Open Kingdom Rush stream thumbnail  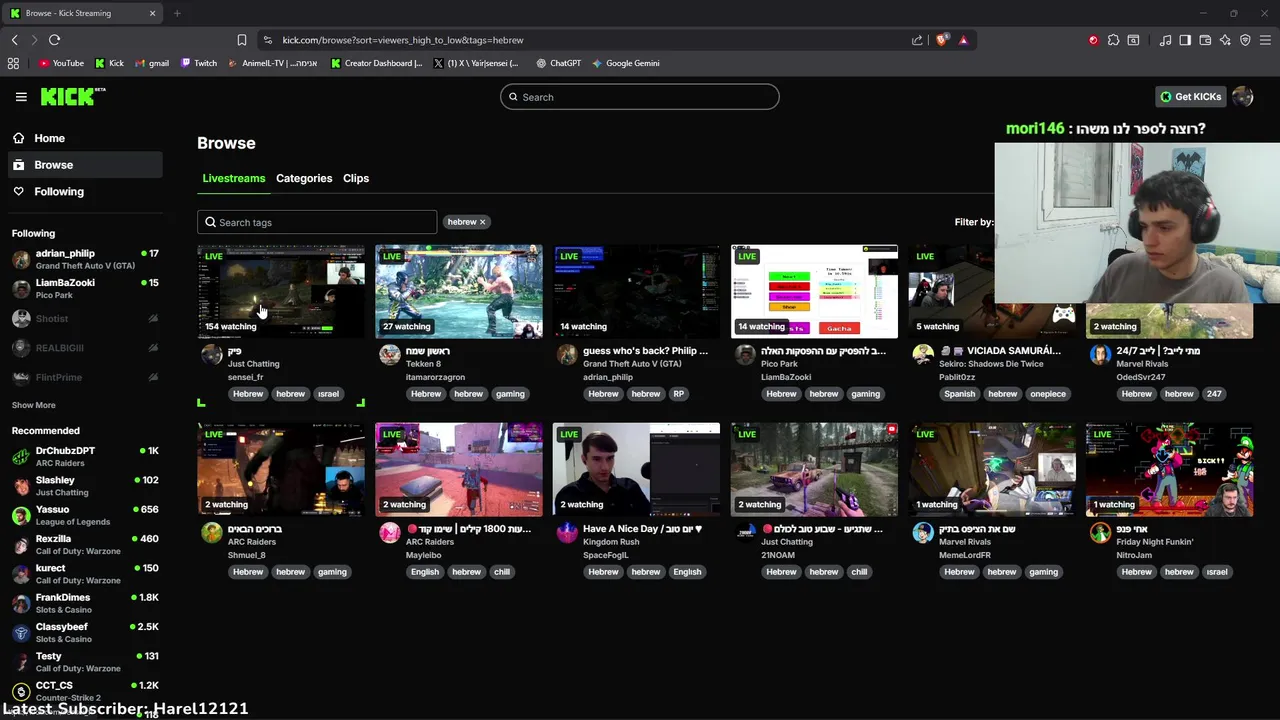click(x=636, y=469)
